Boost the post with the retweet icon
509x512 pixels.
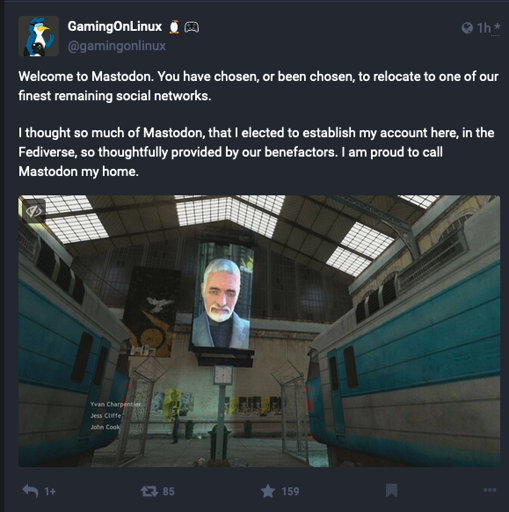149,491
